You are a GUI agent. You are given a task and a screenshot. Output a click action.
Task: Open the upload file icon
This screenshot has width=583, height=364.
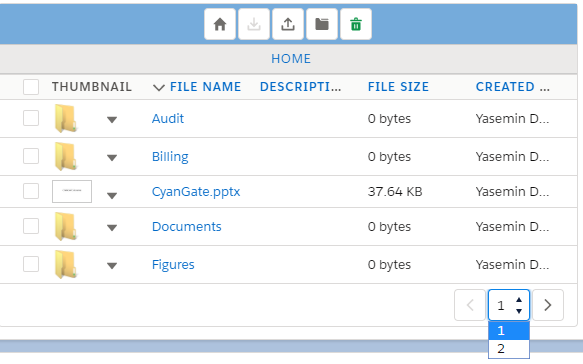(x=288, y=24)
